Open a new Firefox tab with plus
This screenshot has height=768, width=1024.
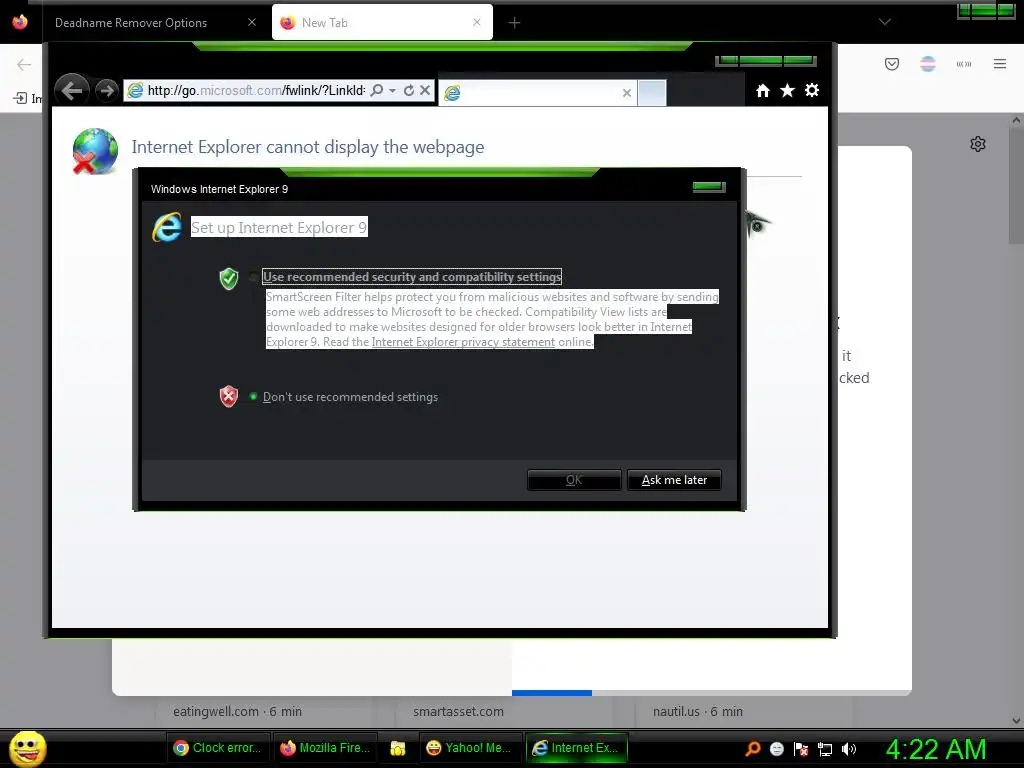[x=514, y=23]
